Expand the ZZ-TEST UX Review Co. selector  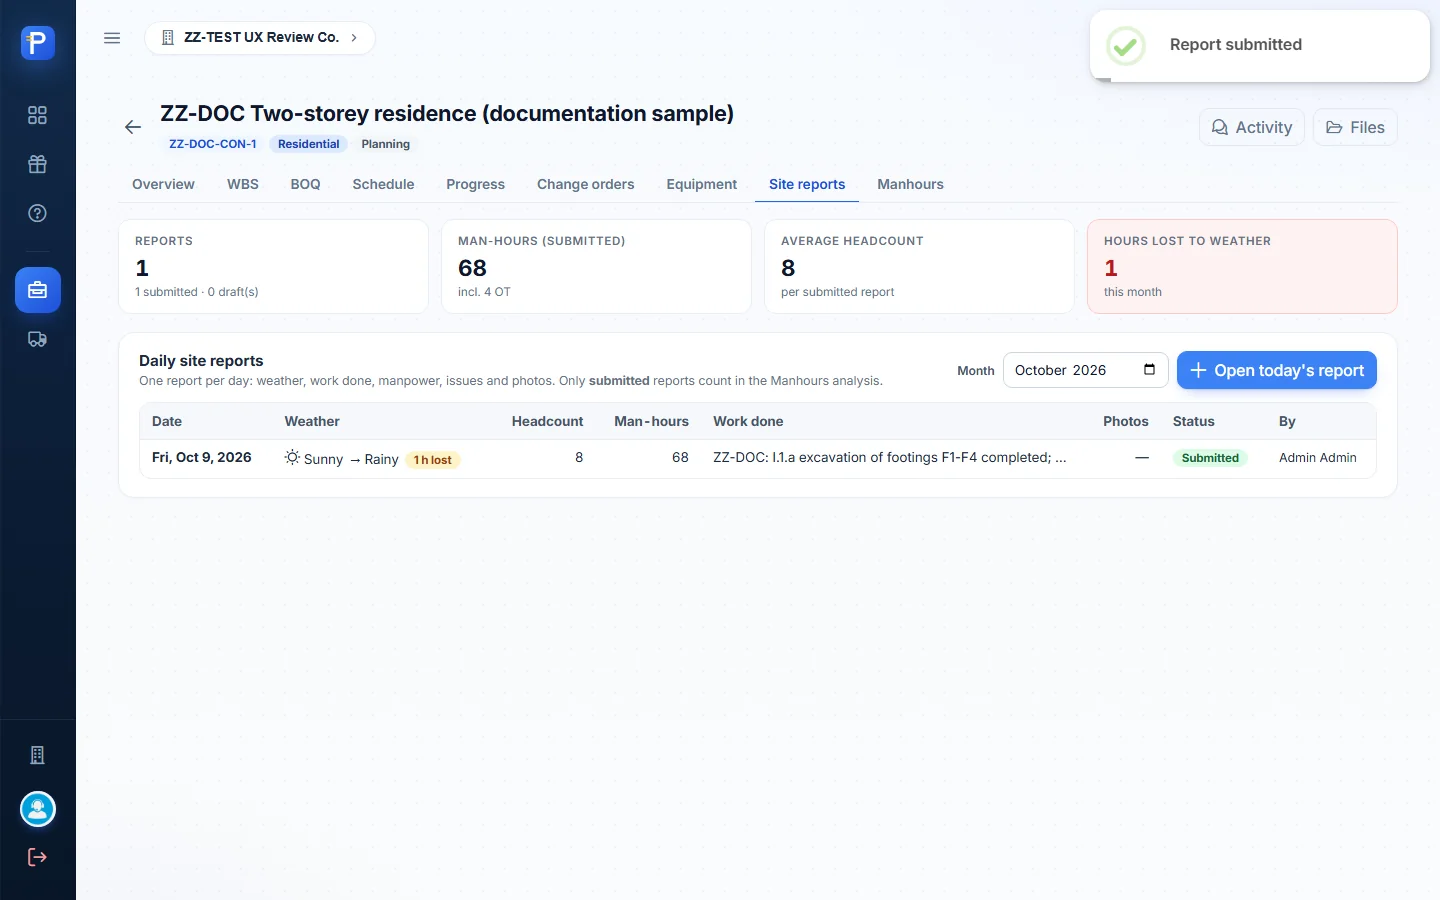point(260,38)
